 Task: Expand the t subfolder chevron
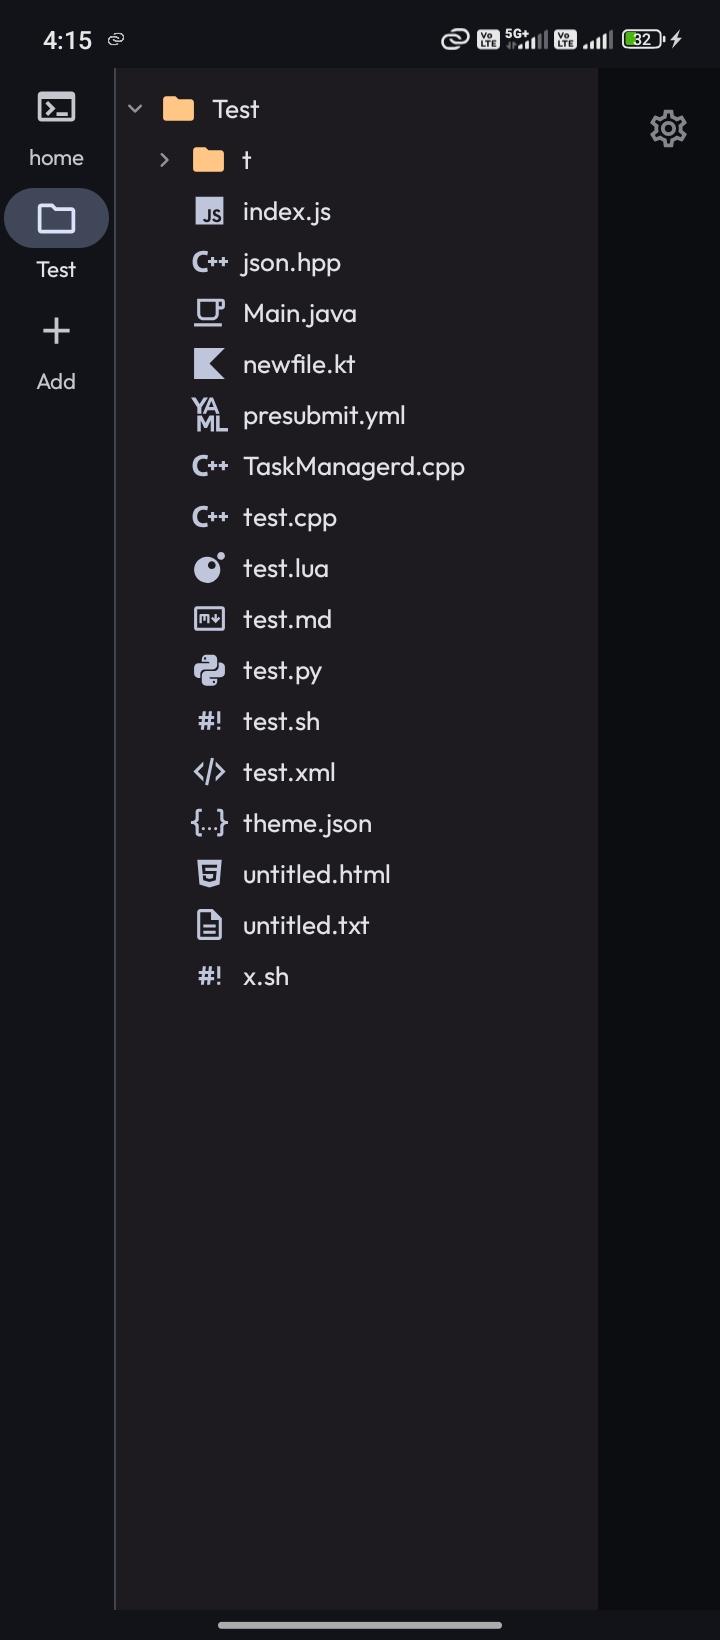click(x=165, y=160)
